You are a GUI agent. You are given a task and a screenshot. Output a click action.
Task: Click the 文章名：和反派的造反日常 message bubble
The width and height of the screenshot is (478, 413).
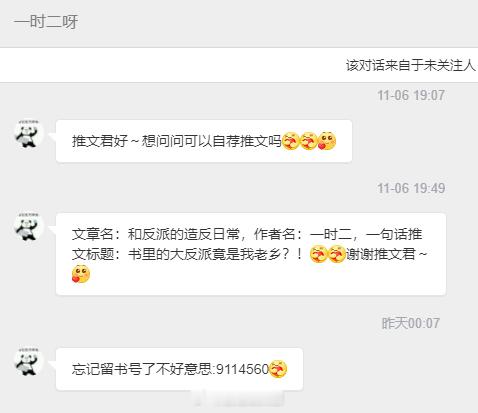pos(251,254)
